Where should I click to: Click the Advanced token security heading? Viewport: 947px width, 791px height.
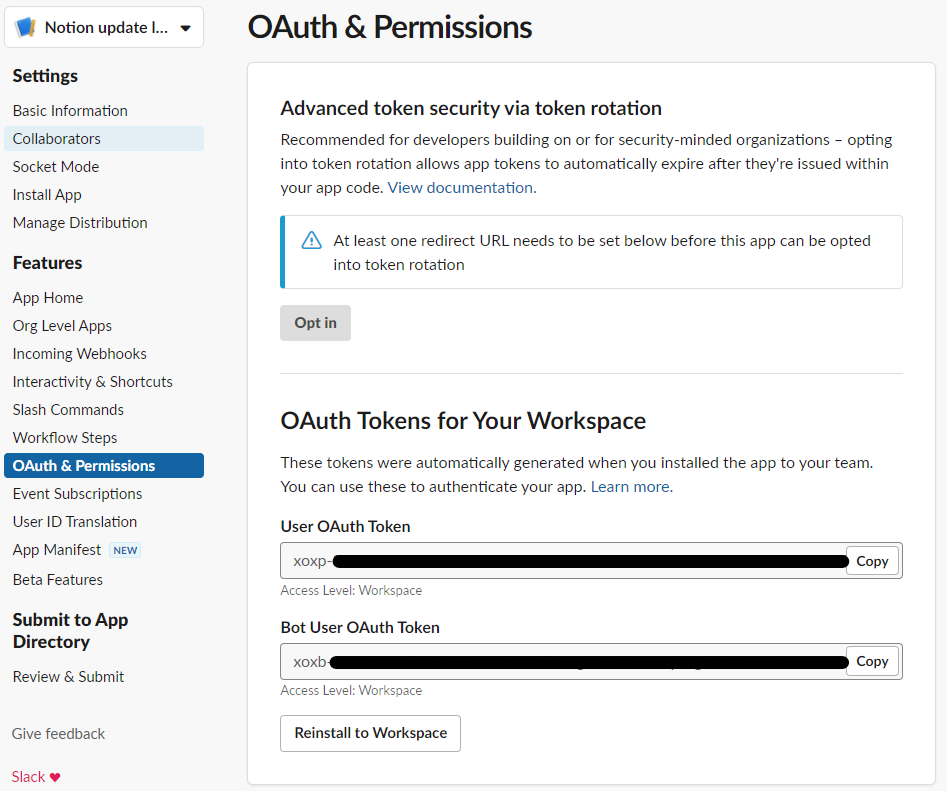[x=471, y=108]
